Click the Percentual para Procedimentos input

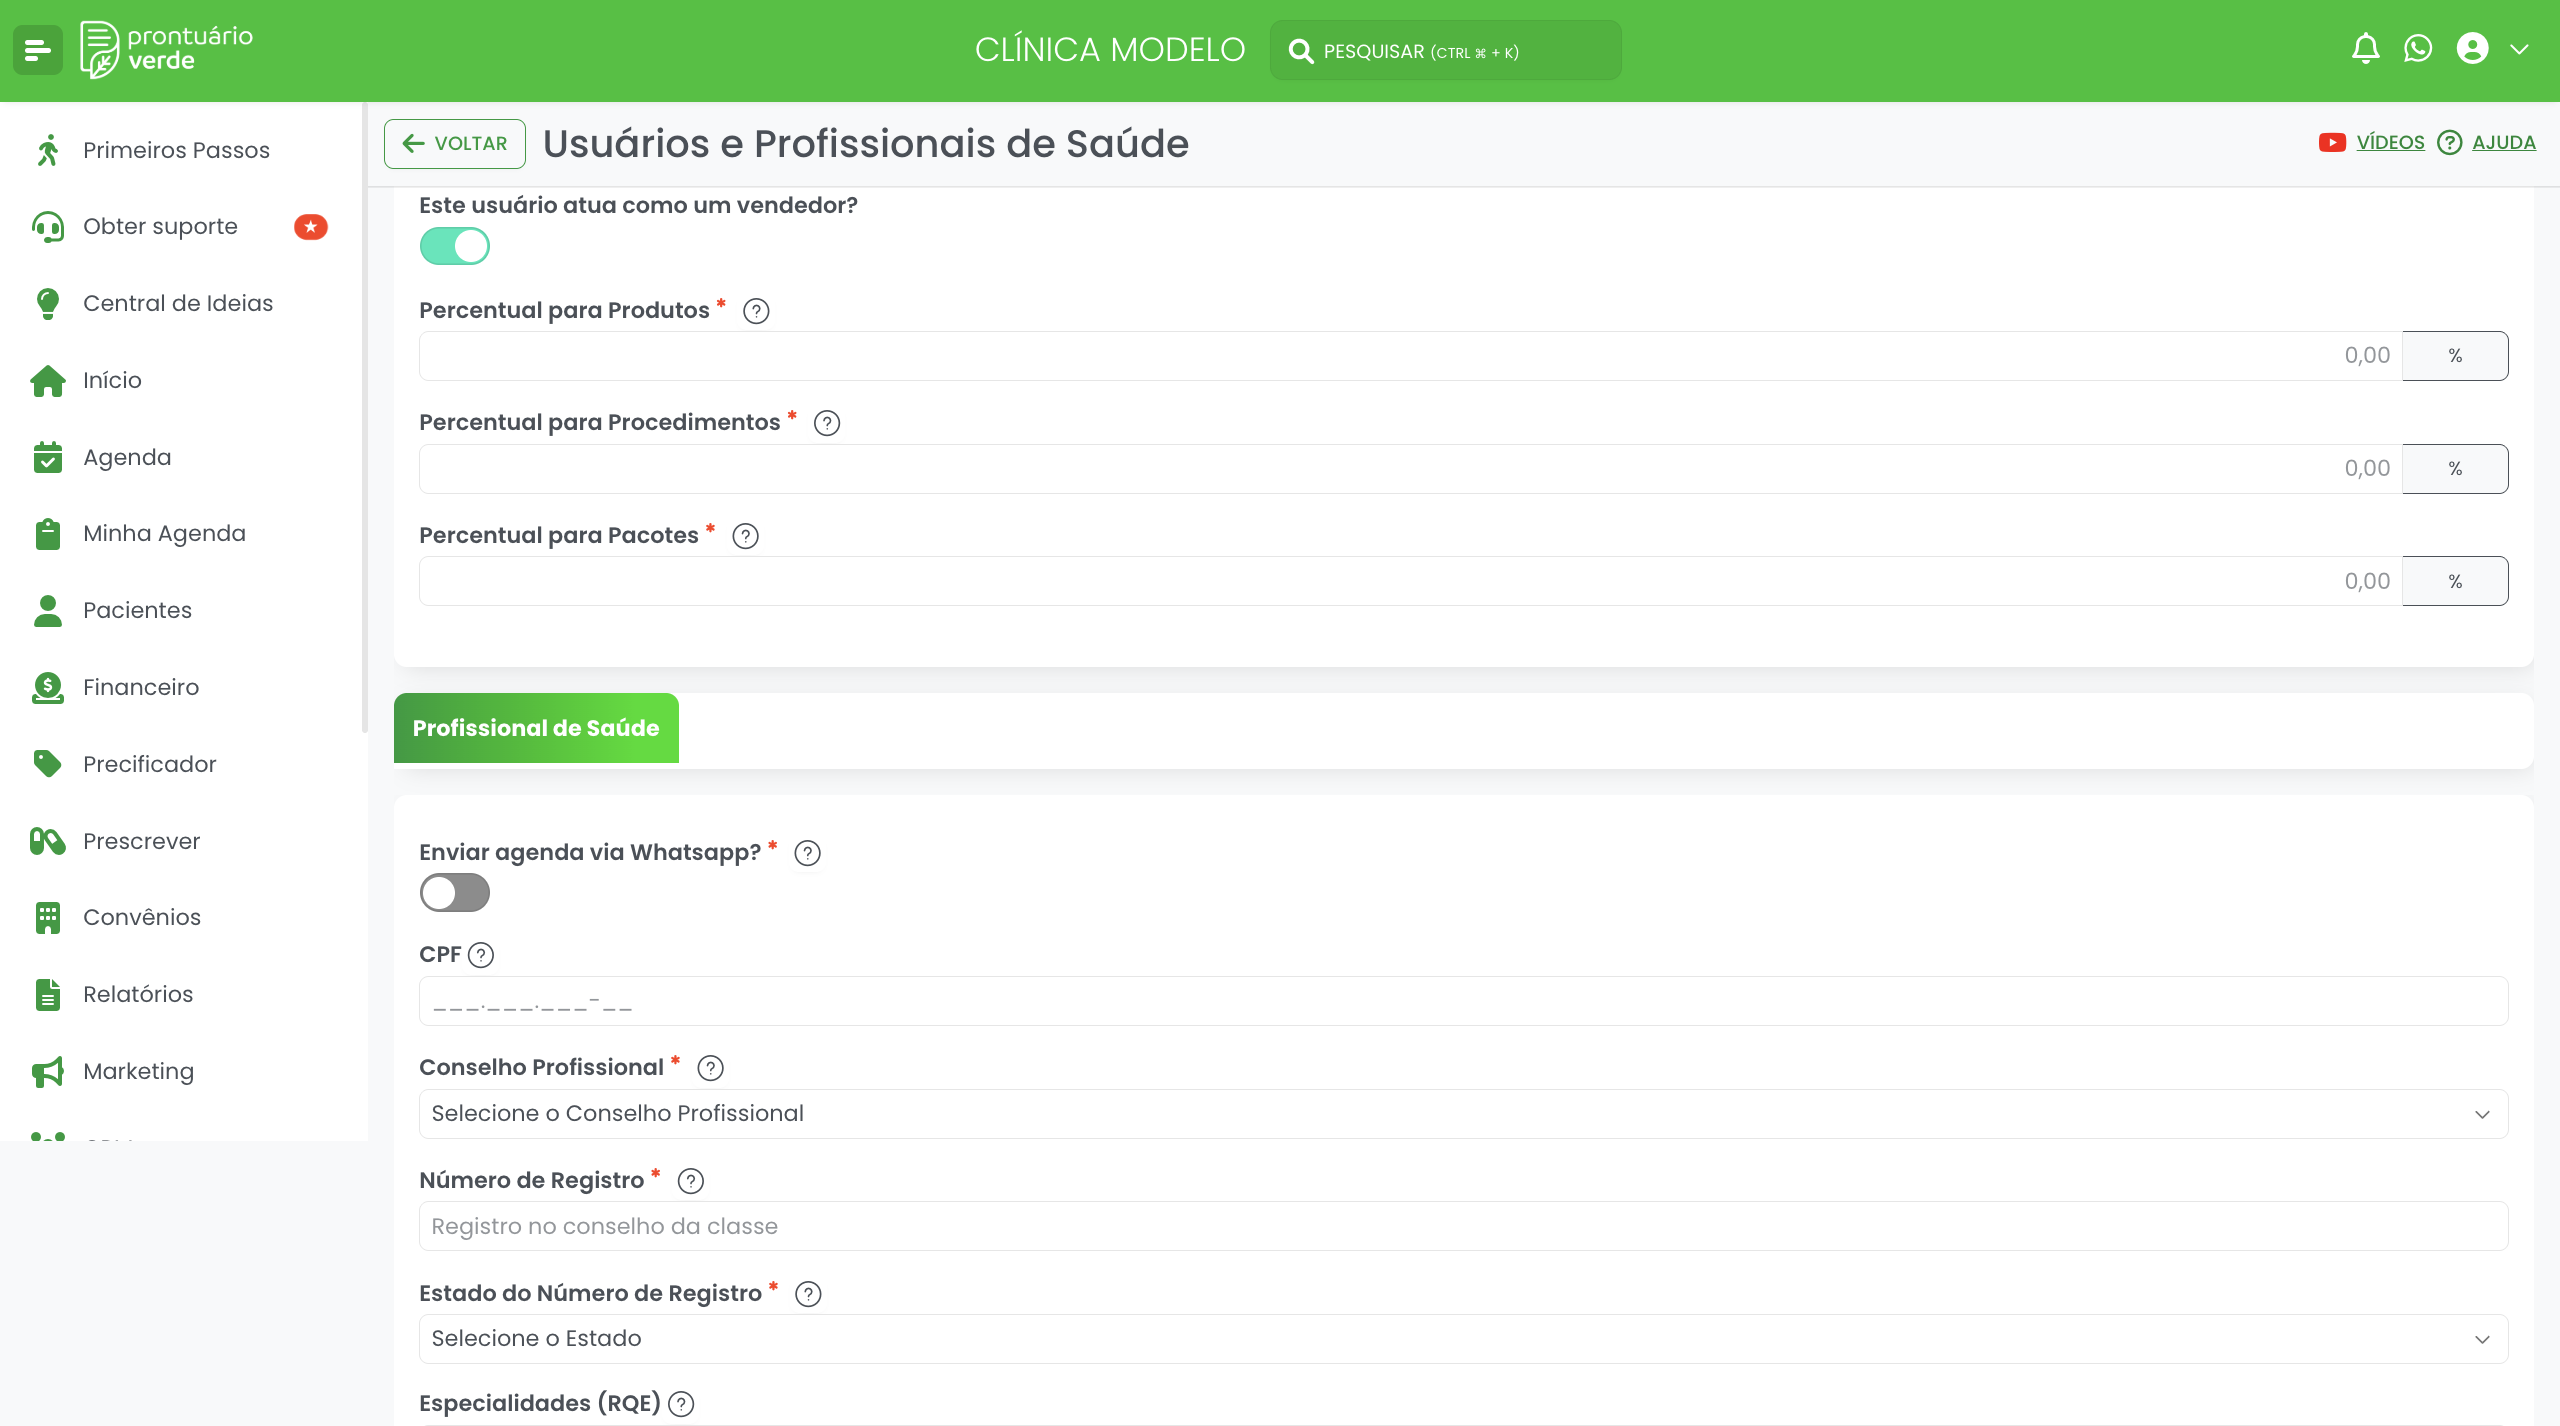1410,469
